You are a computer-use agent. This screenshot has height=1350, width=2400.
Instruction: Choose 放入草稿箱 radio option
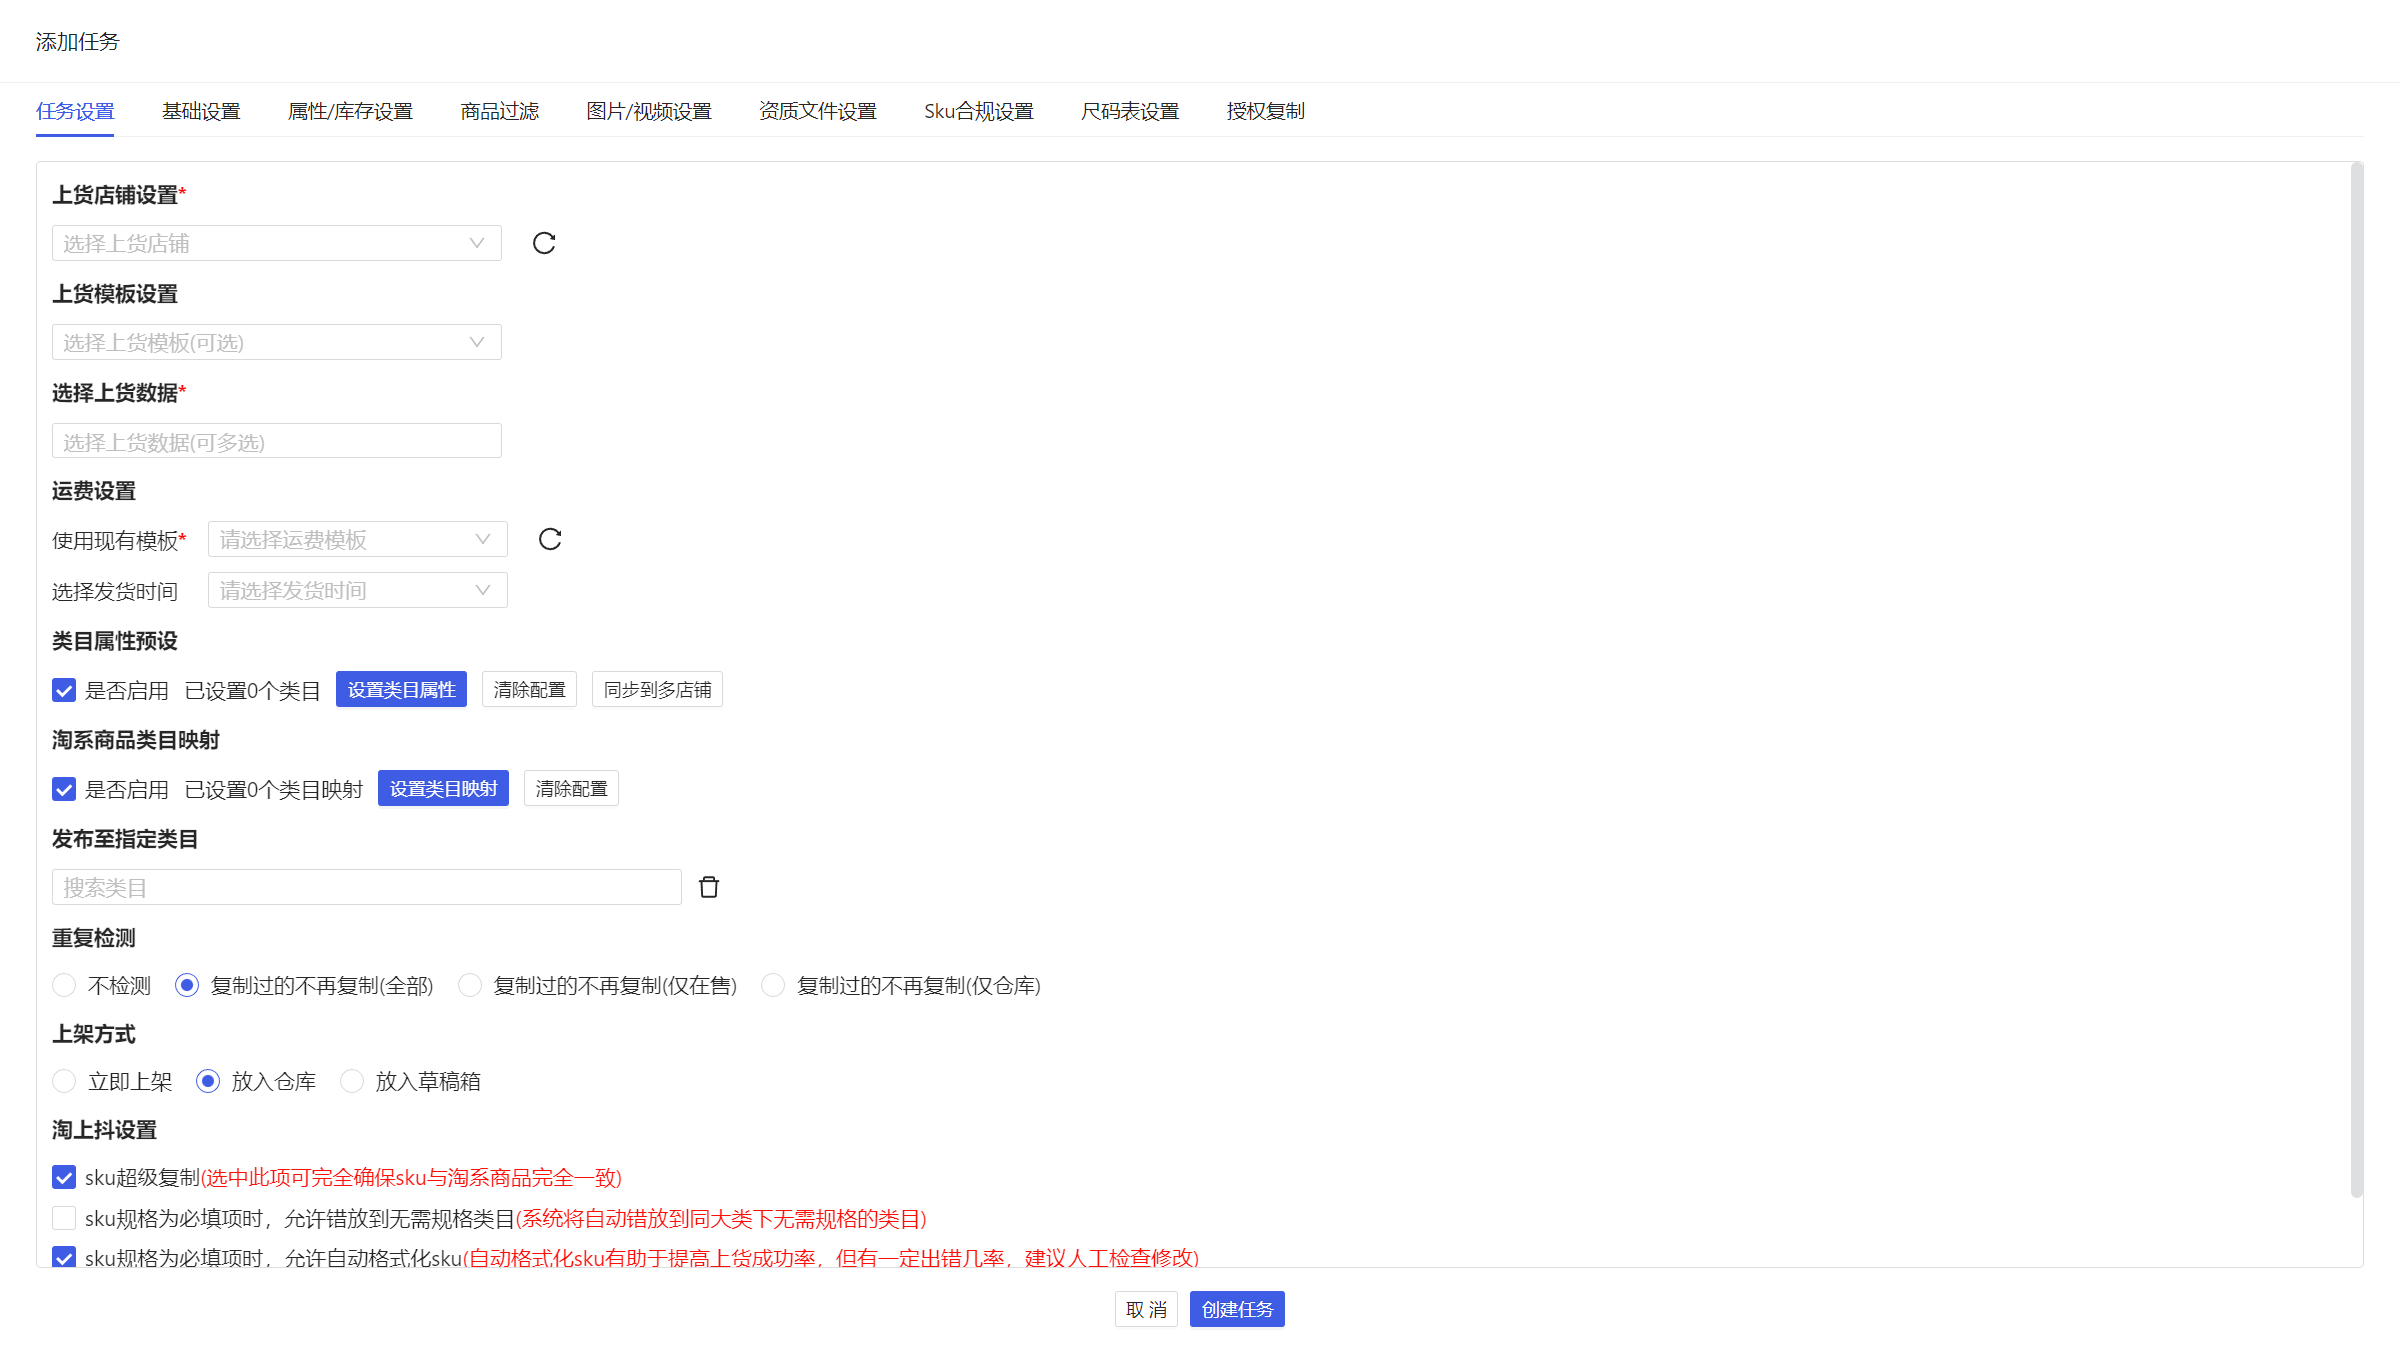(352, 1081)
